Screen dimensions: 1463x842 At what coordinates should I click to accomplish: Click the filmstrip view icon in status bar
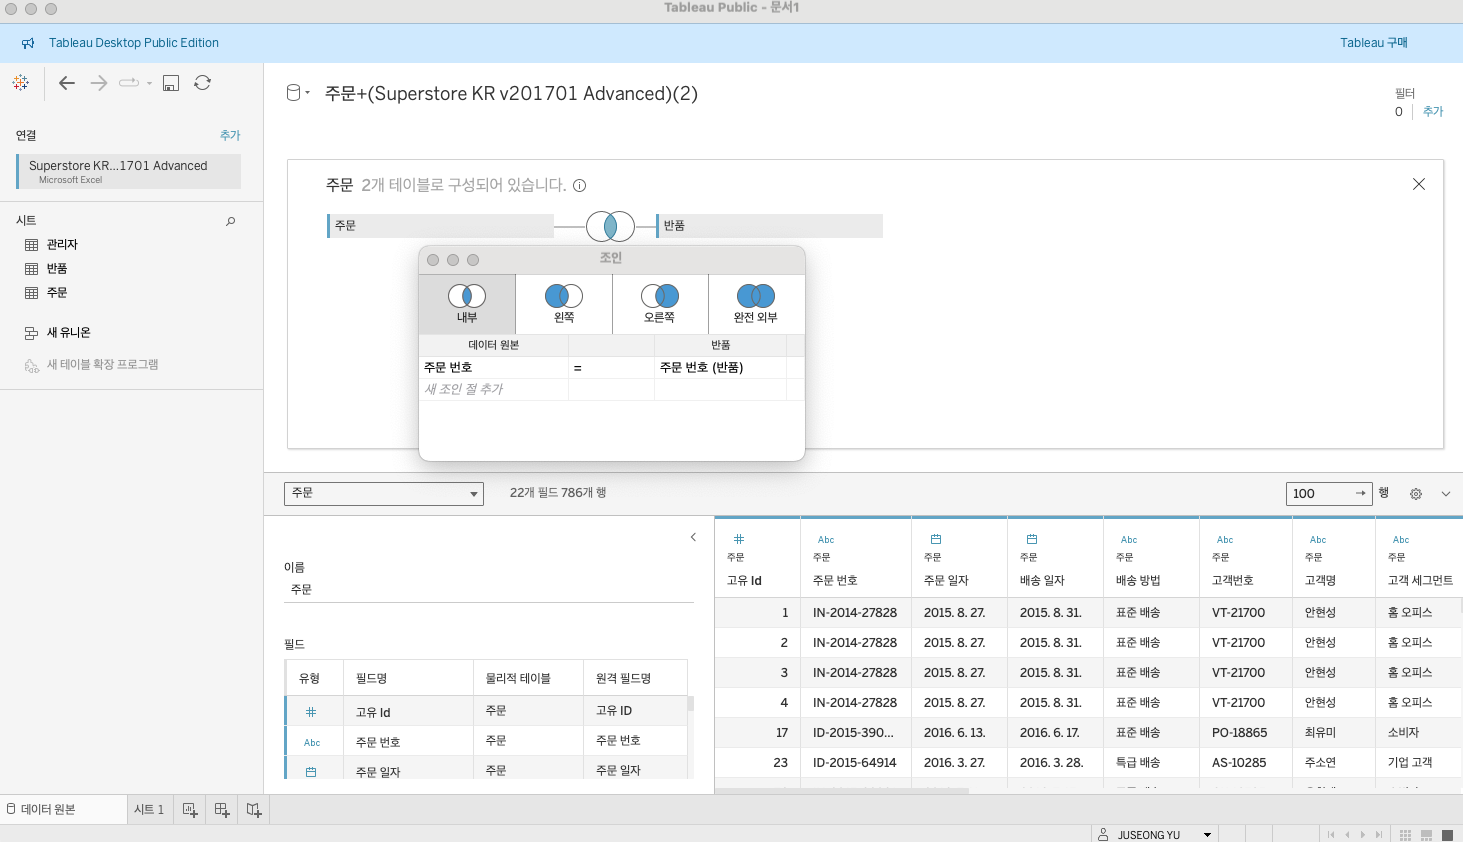click(1427, 835)
